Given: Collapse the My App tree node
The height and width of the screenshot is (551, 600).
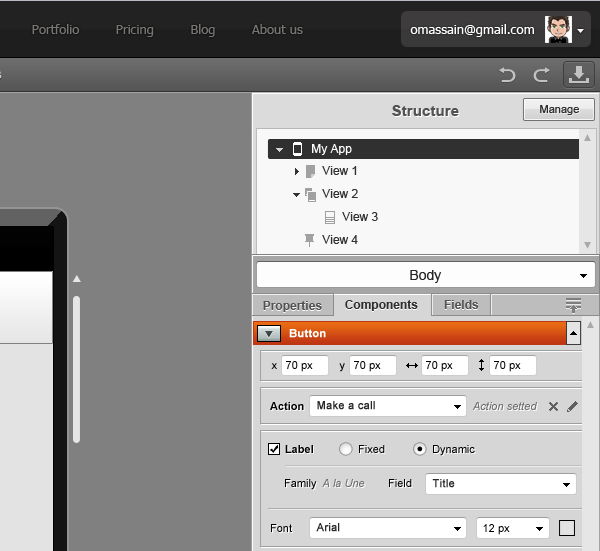Looking at the screenshot, I should tap(279, 150).
